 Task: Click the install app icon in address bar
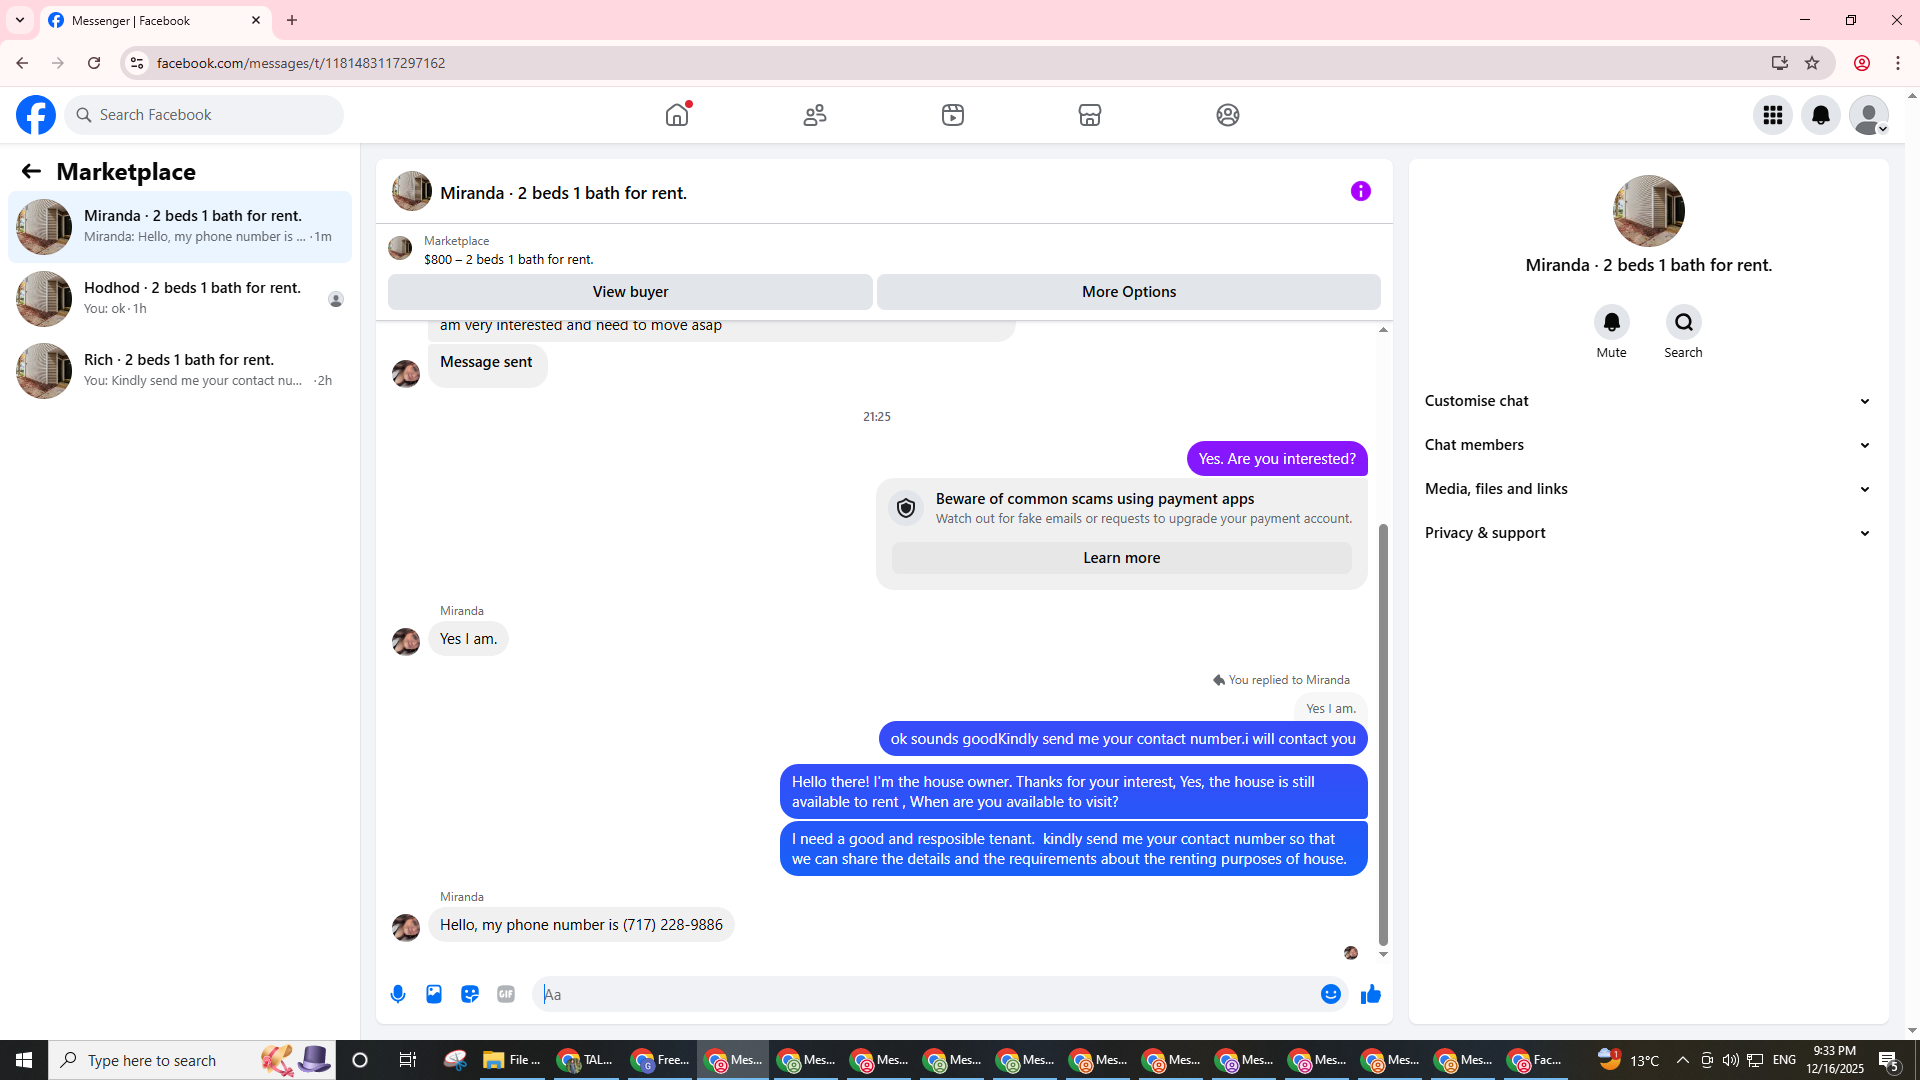click(x=1780, y=63)
